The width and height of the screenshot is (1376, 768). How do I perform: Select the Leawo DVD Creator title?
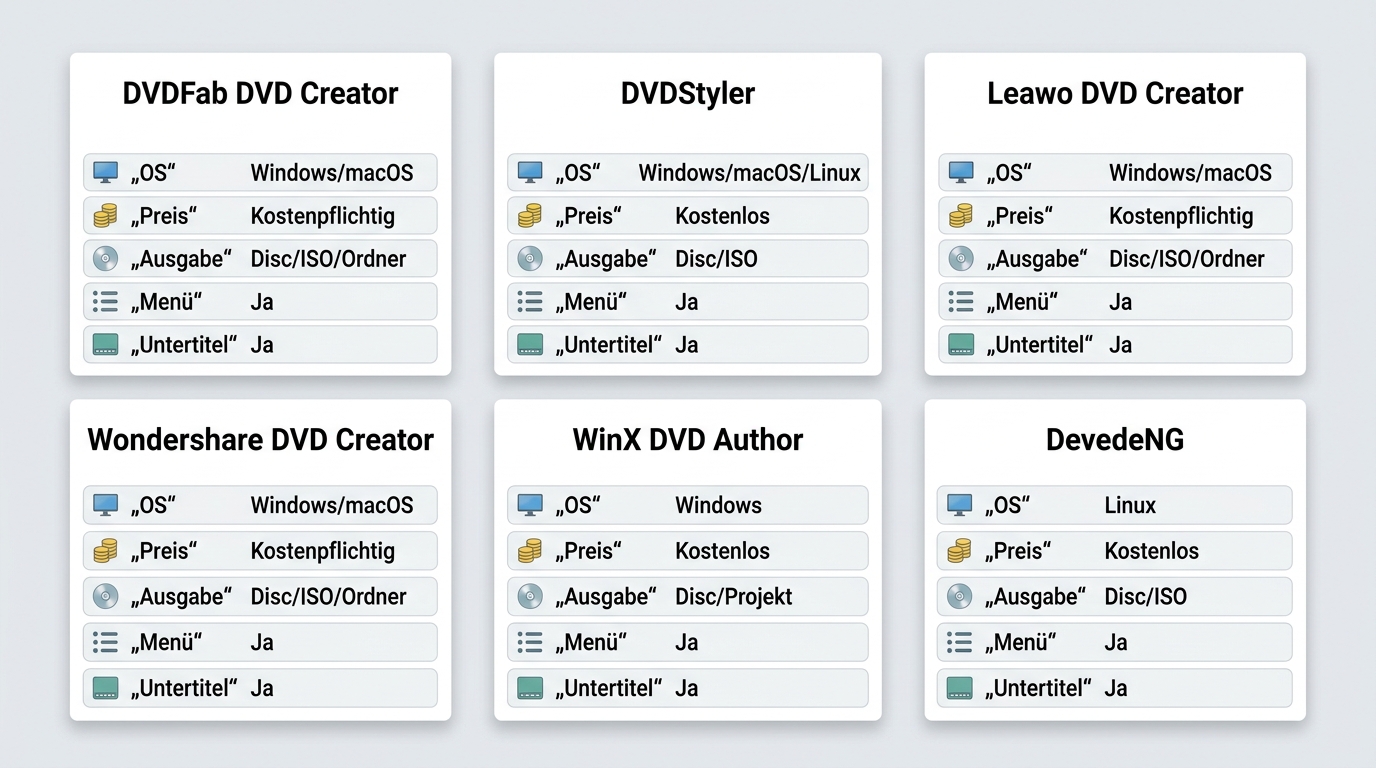pos(1115,93)
